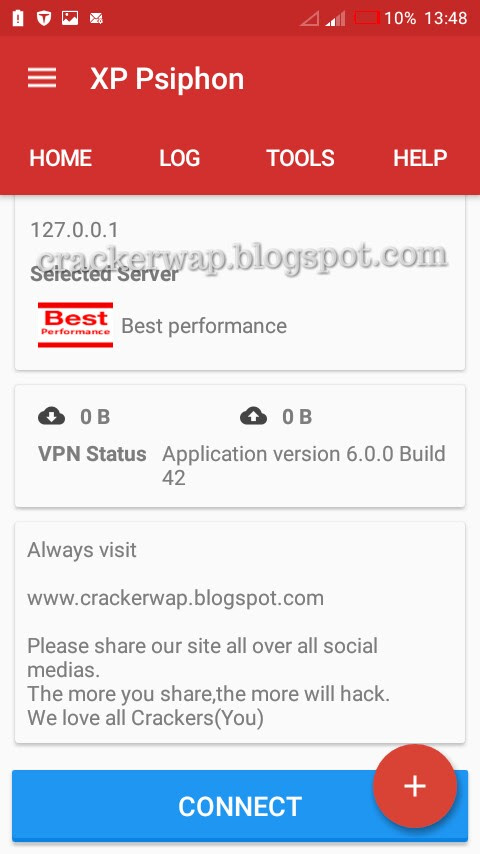Tap the shield notification icon in status bar
Screen dimensions: 480x854
coord(44,18)
